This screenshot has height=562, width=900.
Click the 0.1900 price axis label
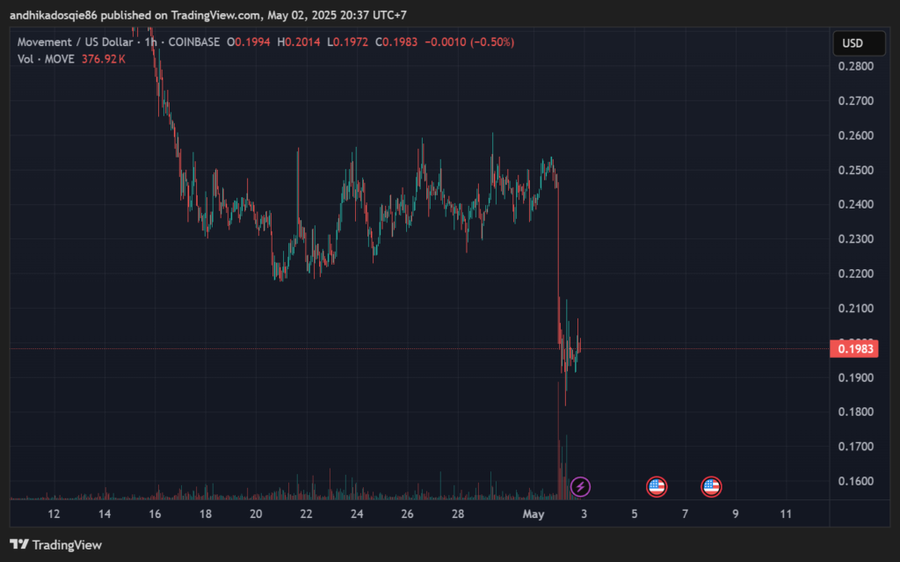tap(856, 378)
